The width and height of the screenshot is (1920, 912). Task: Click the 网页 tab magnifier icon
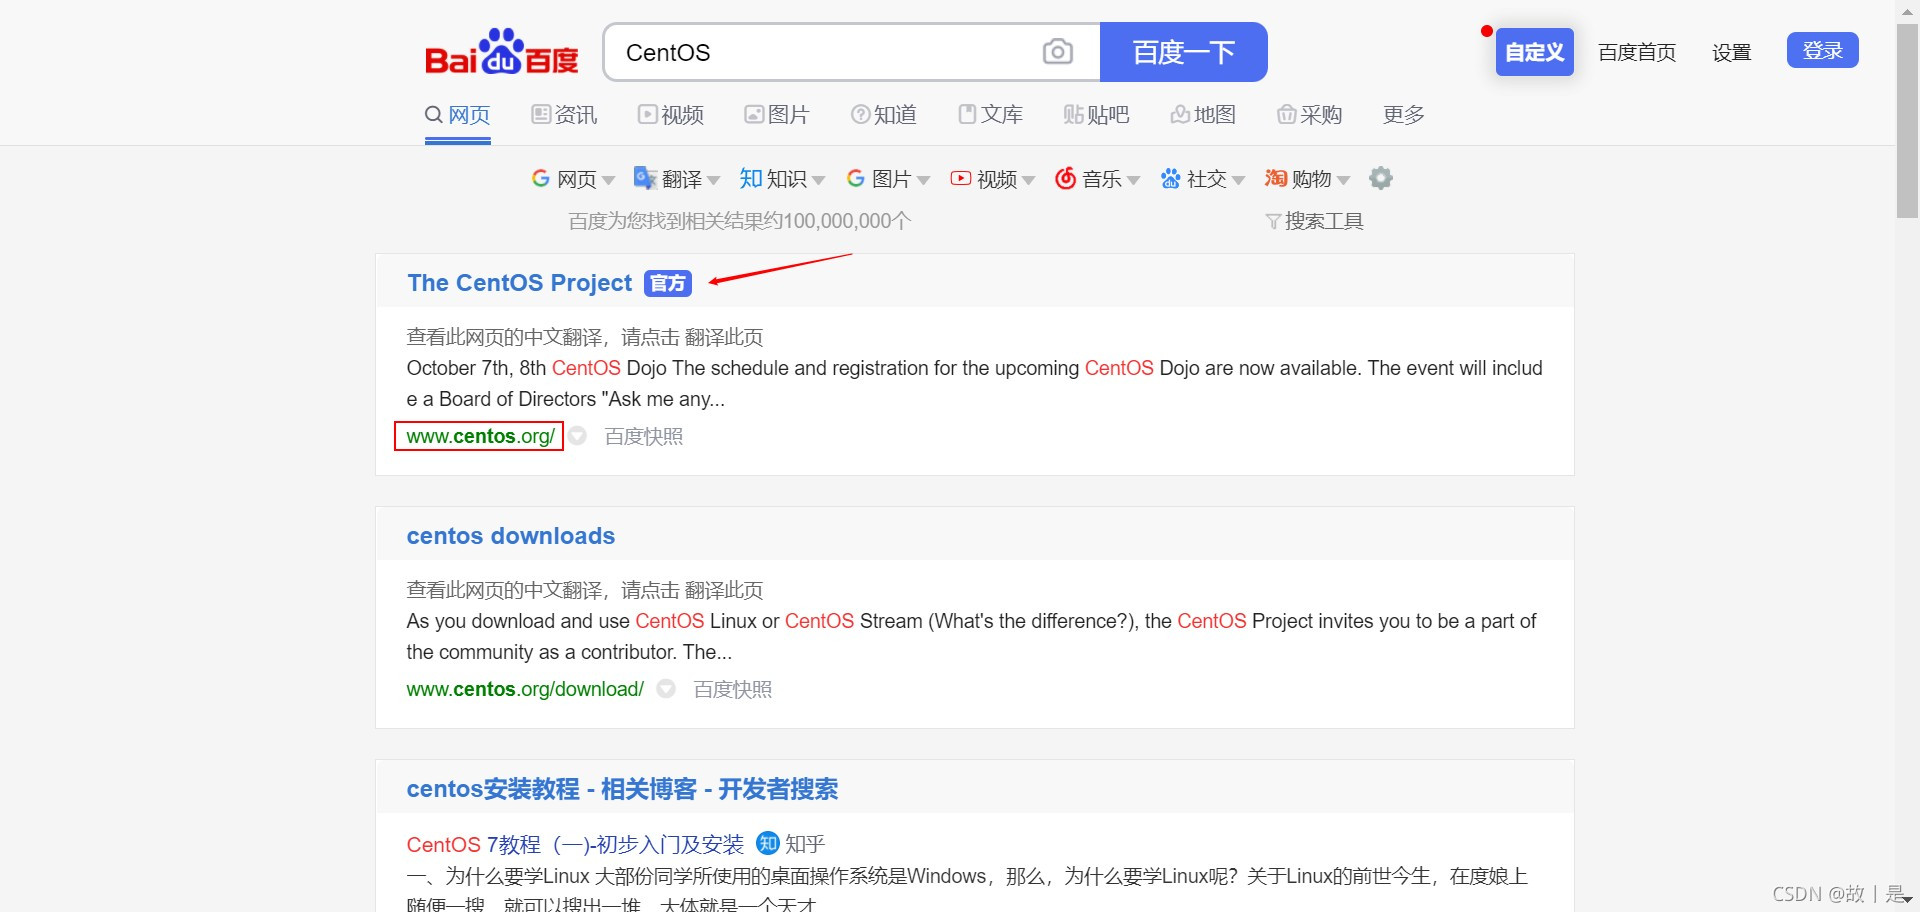[434, 114]
